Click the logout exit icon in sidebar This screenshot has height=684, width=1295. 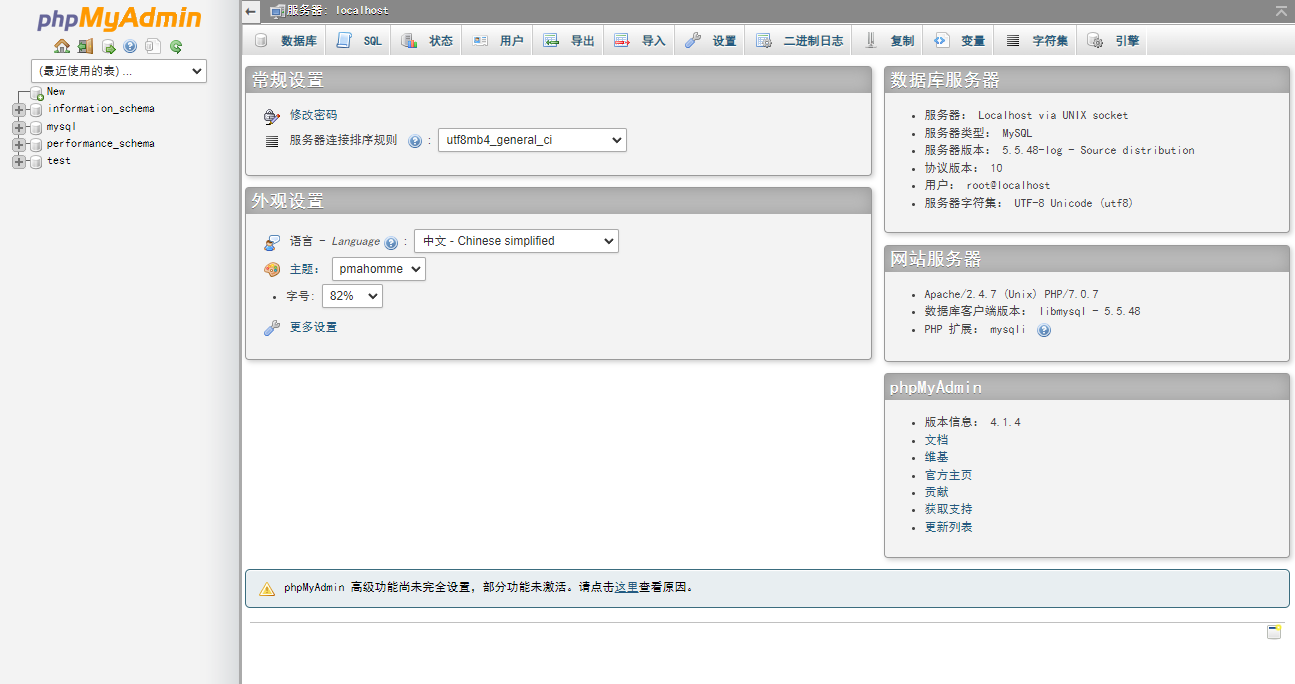coord(85,46)
